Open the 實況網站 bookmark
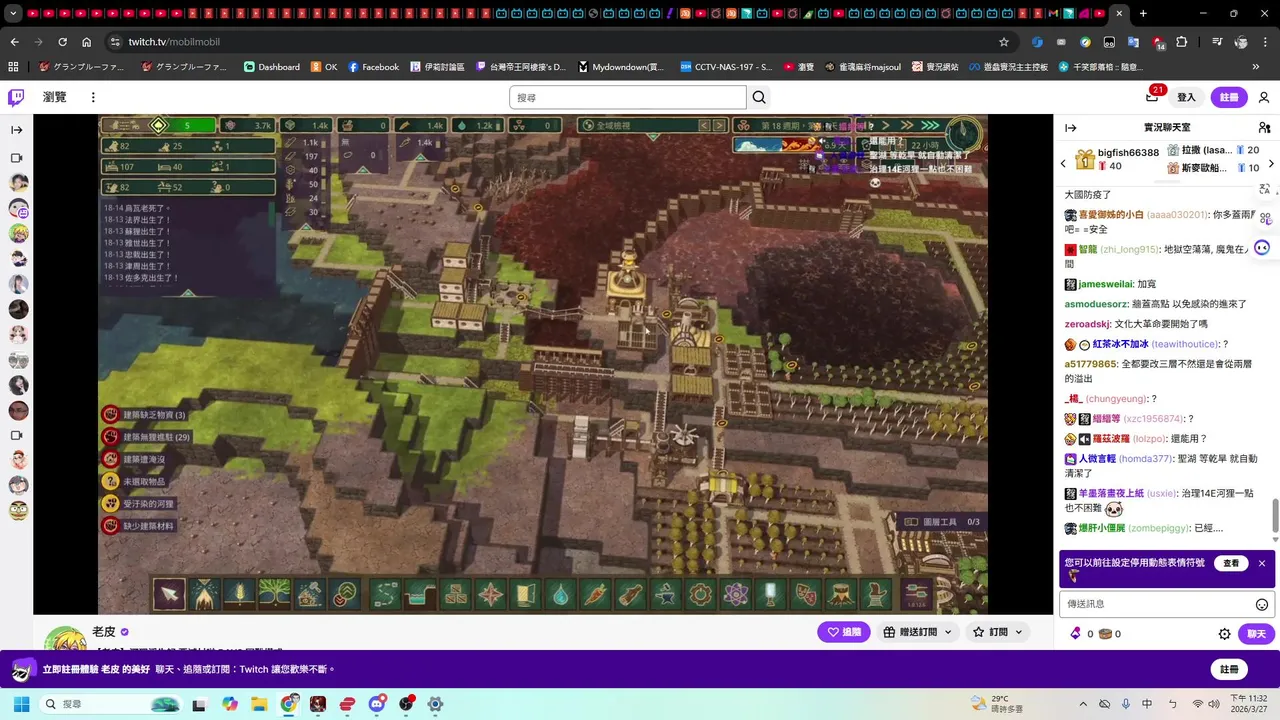Image resolution: width=1280 pixels, height=720 pixels. (x=934, y=67)
